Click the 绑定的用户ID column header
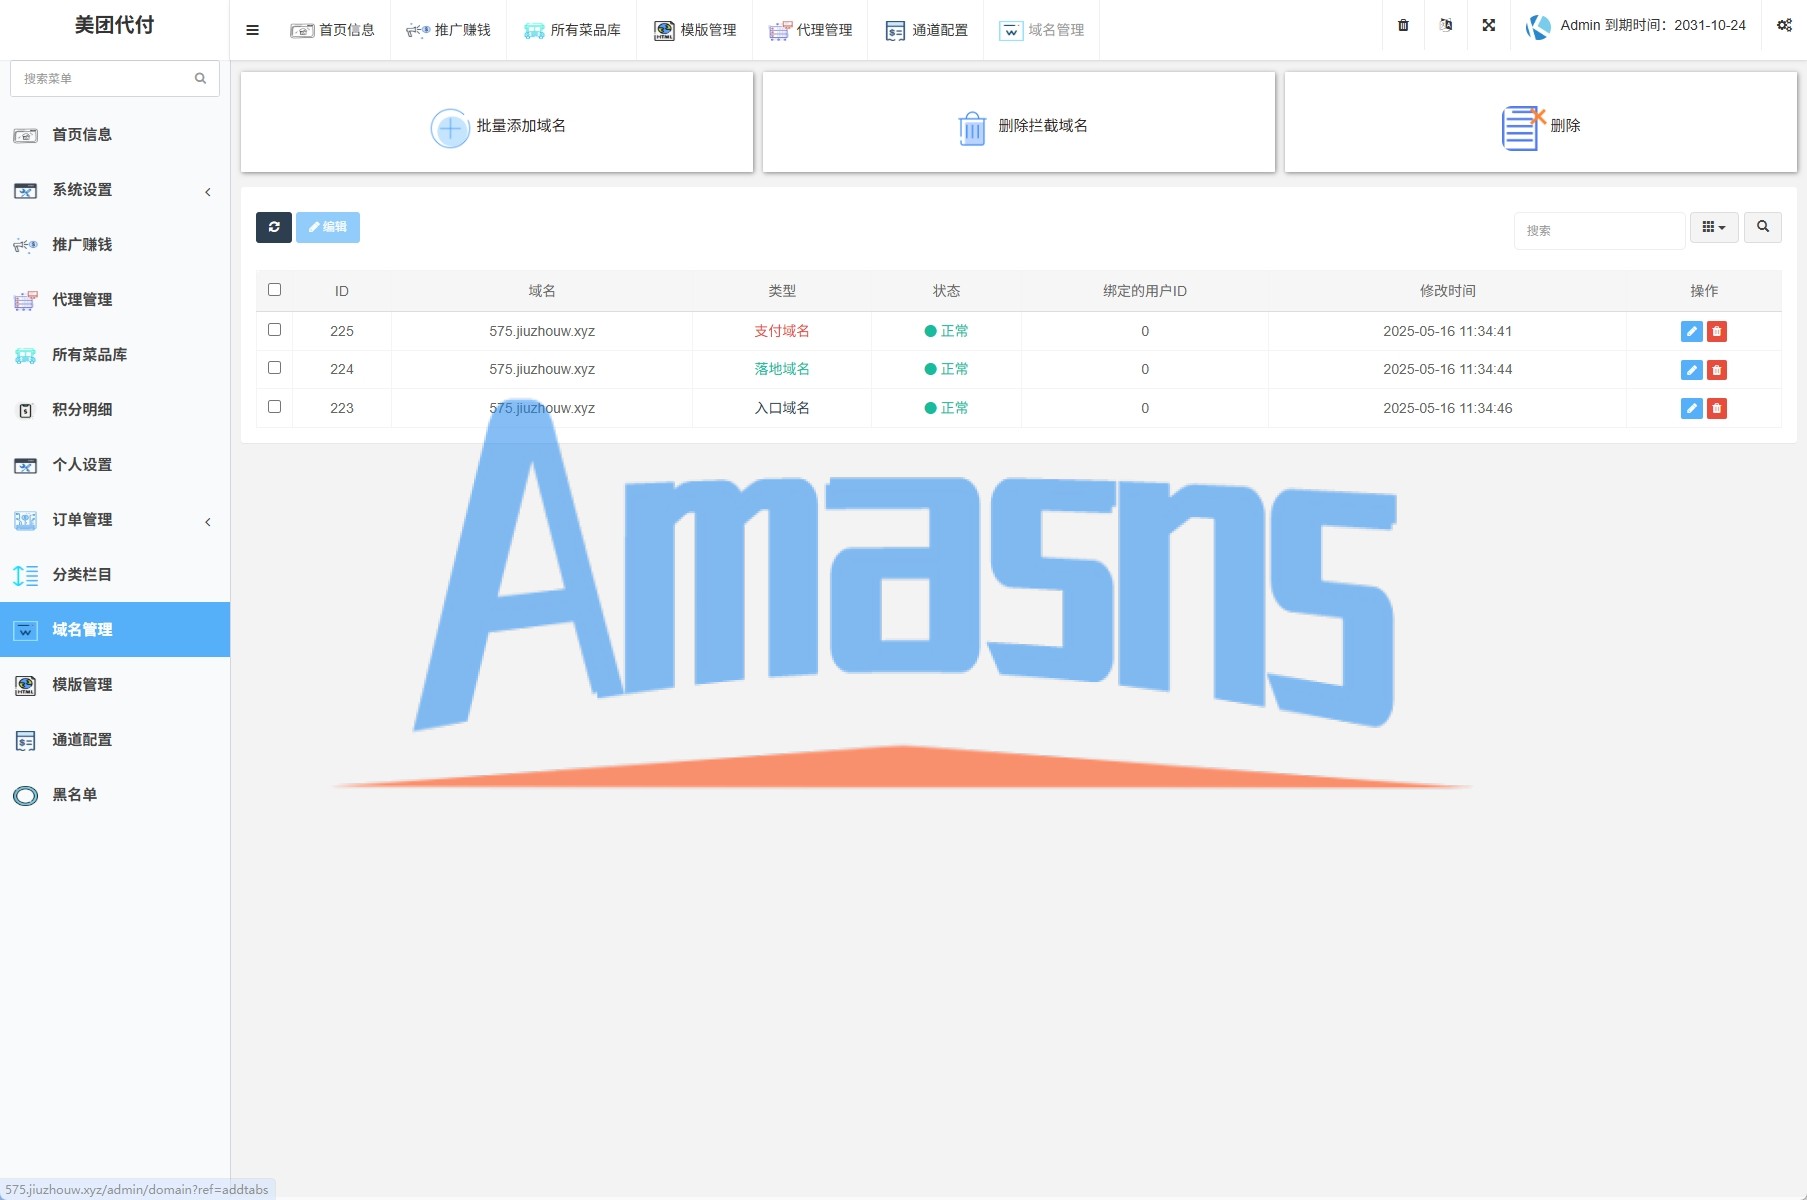The height and width of the screenshot is (1200, 1807). click(1145, 291)
